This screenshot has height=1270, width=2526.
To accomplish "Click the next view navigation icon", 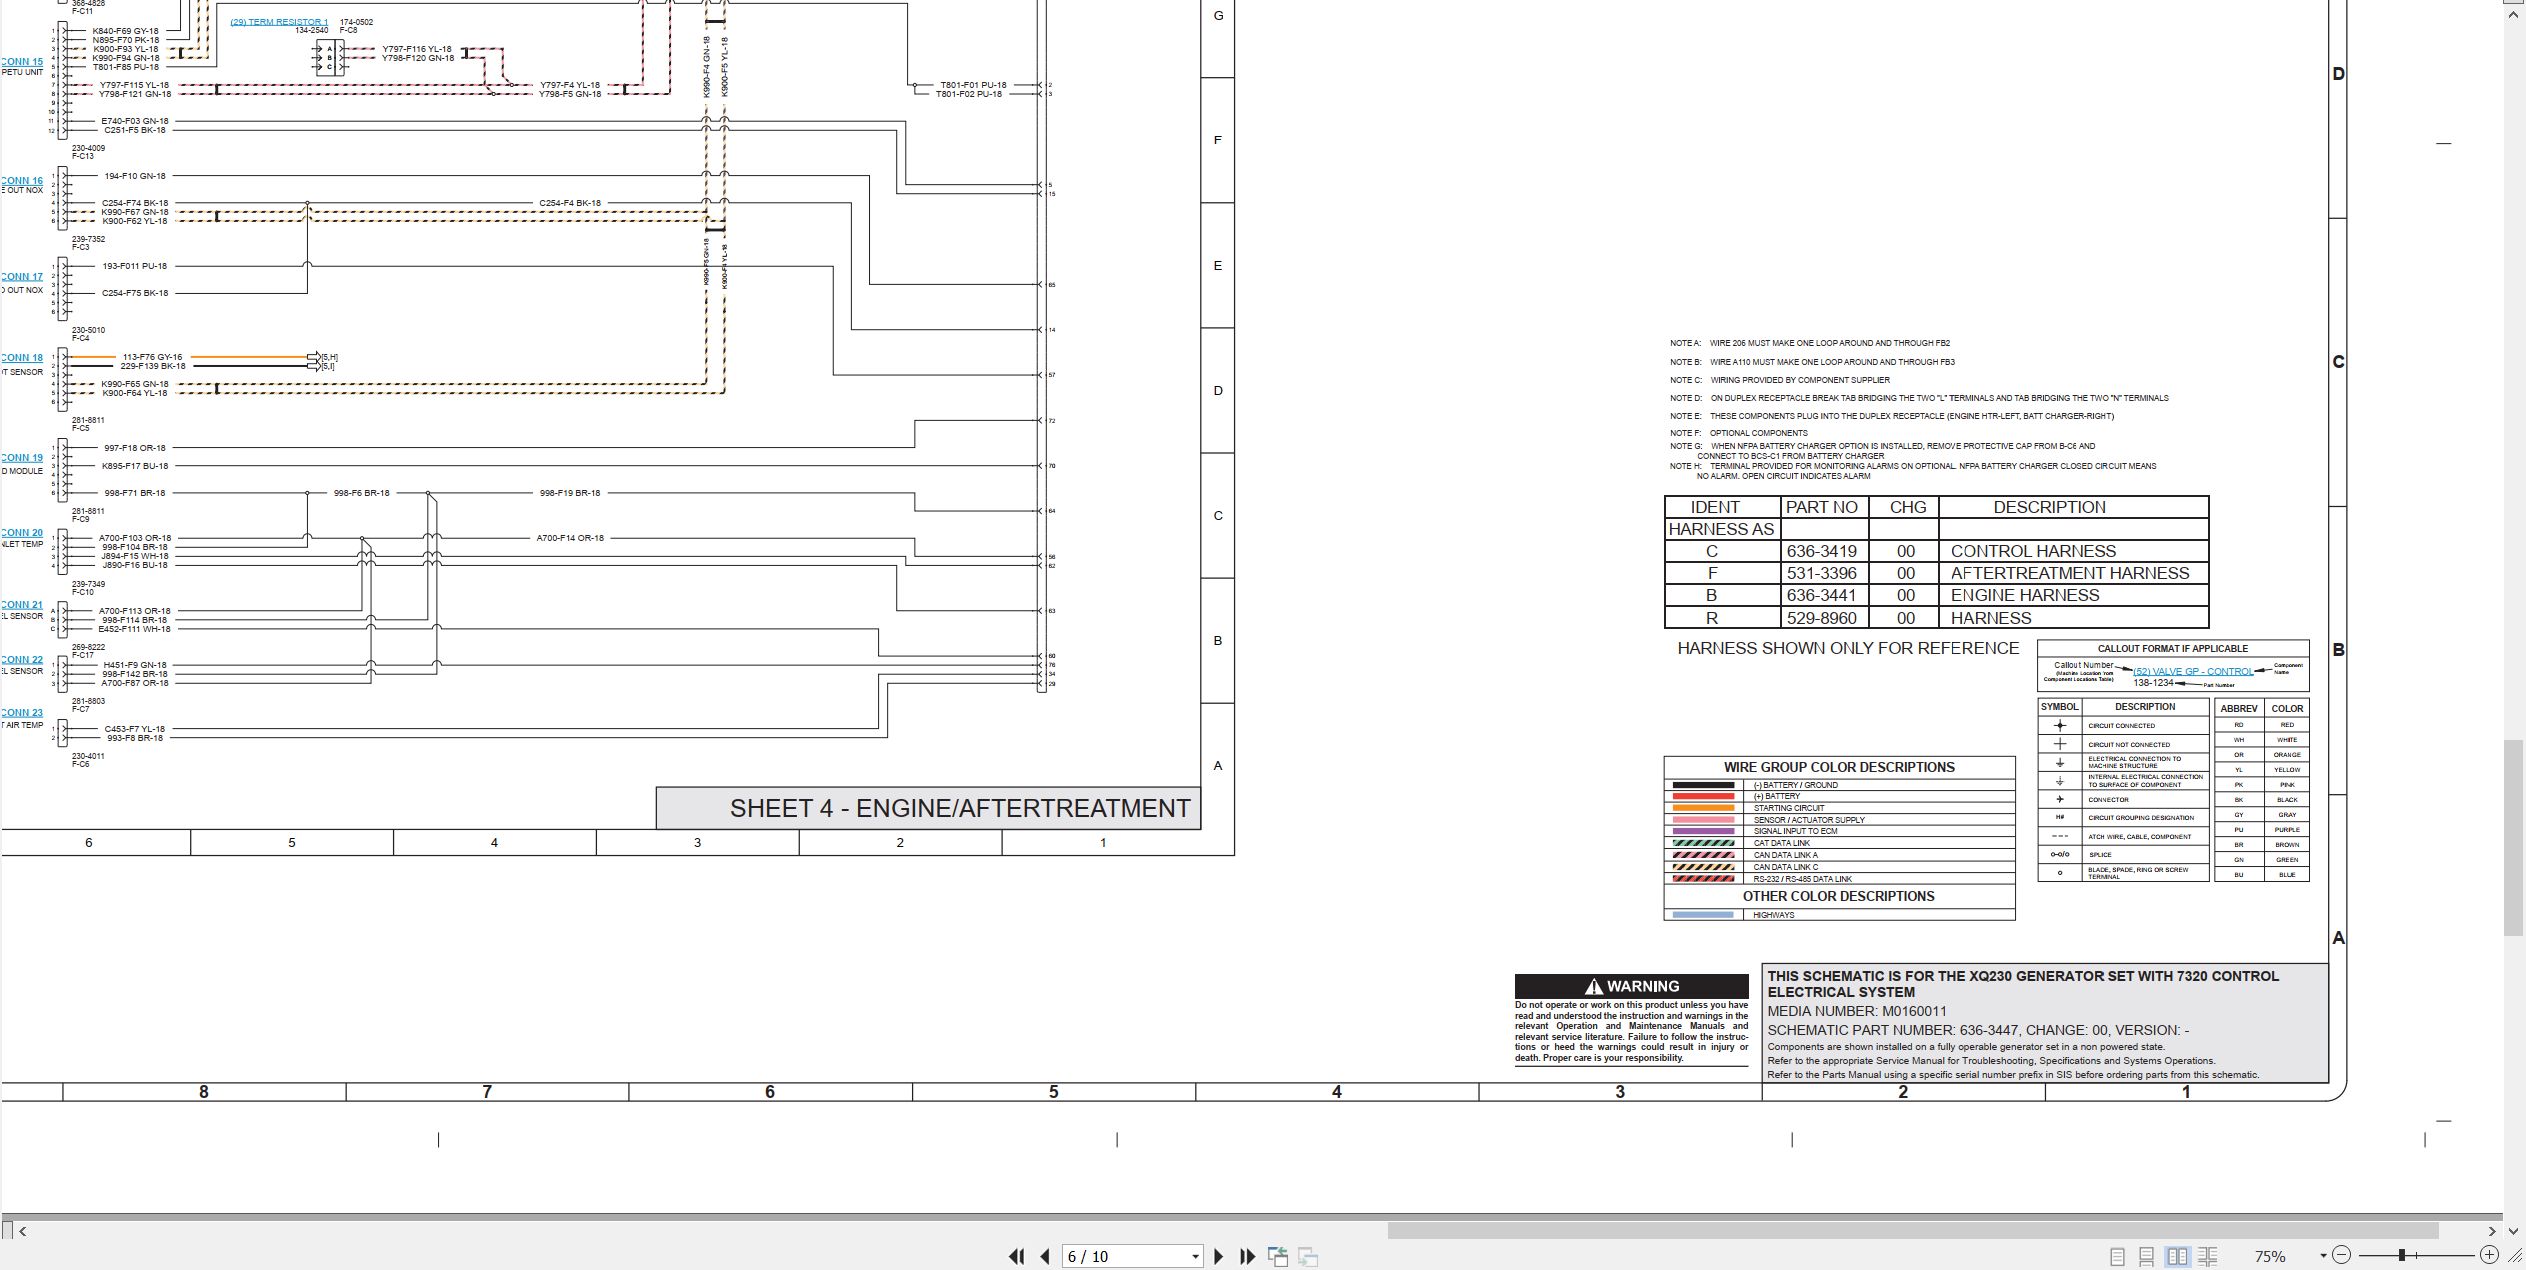I will click(1308, 1256).
